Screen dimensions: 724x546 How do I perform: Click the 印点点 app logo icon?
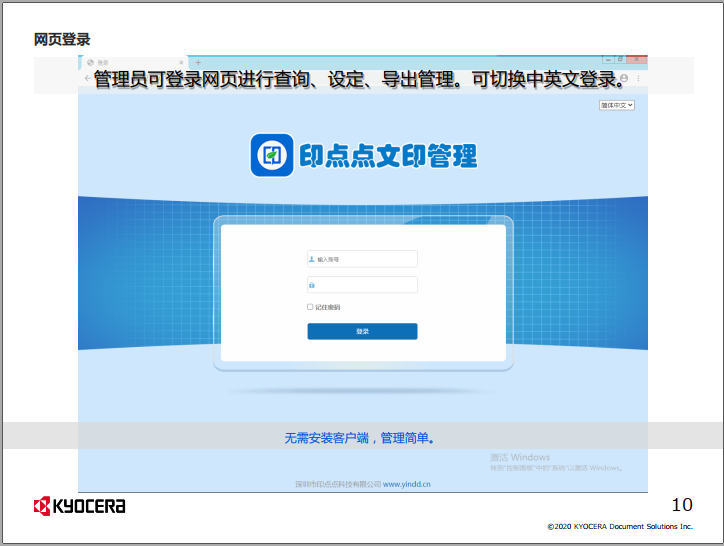tap(271, 155)
